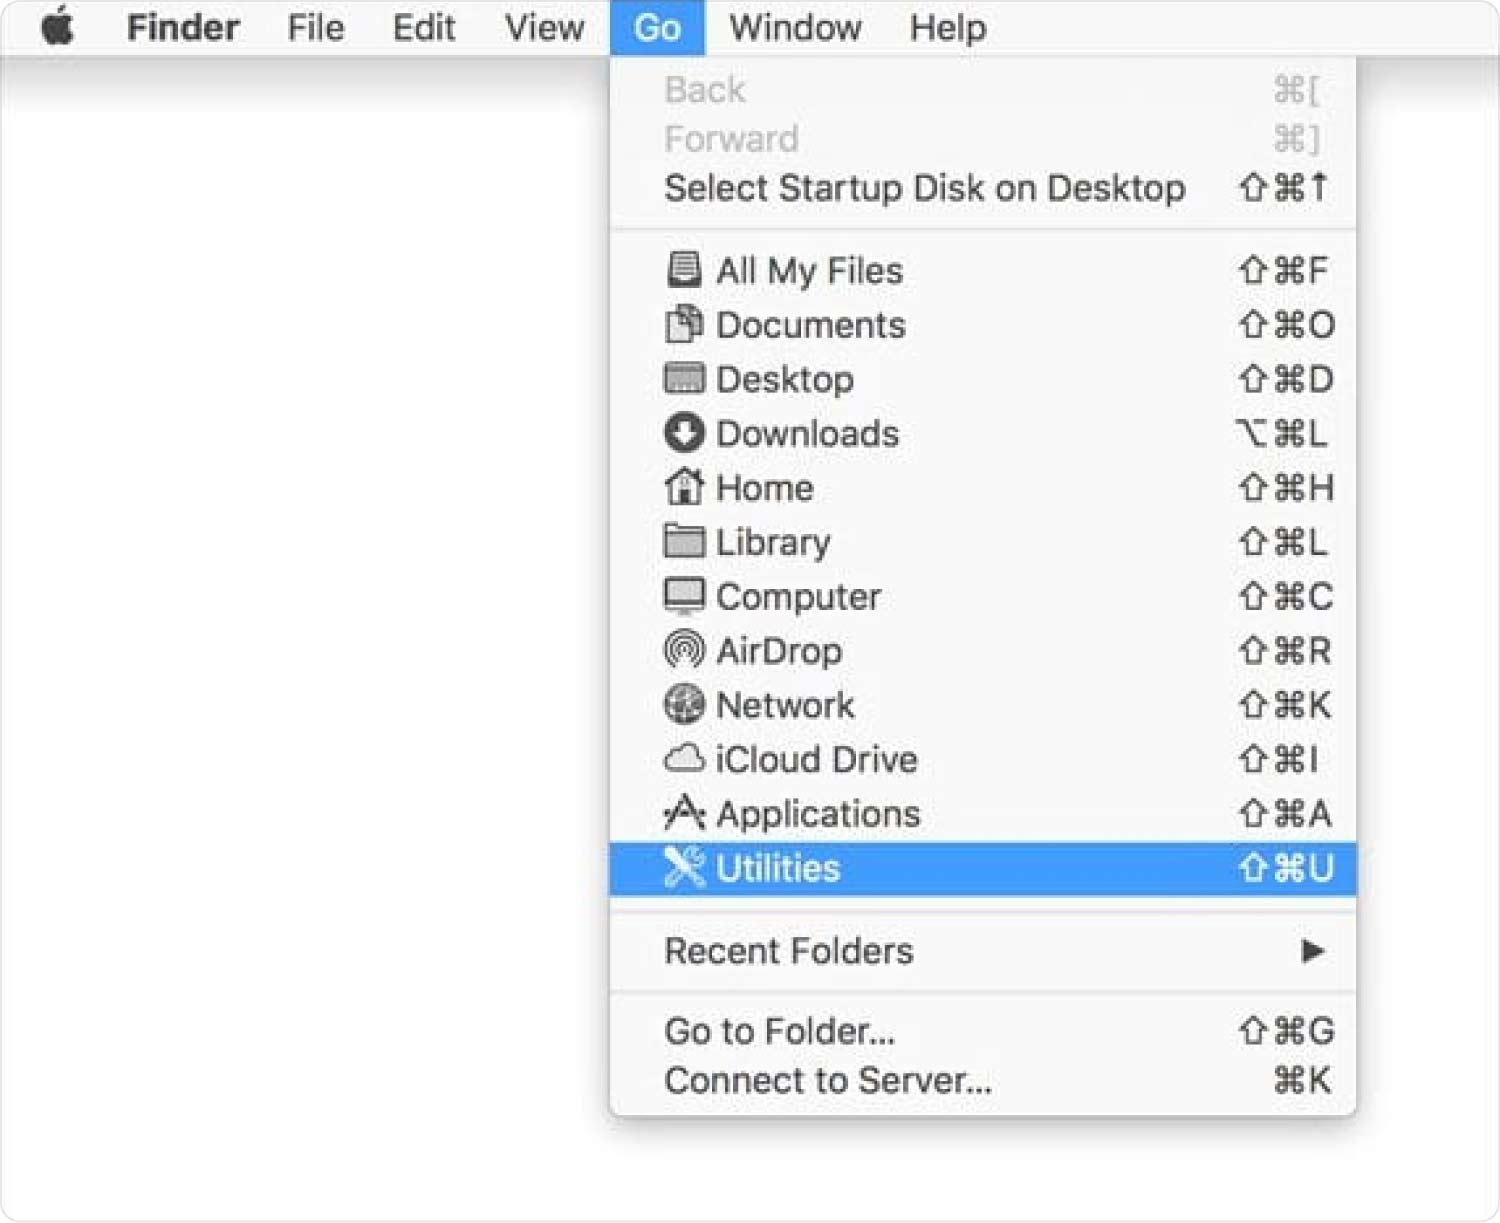Click the Applications A-shaped icon

click(684, 812)
